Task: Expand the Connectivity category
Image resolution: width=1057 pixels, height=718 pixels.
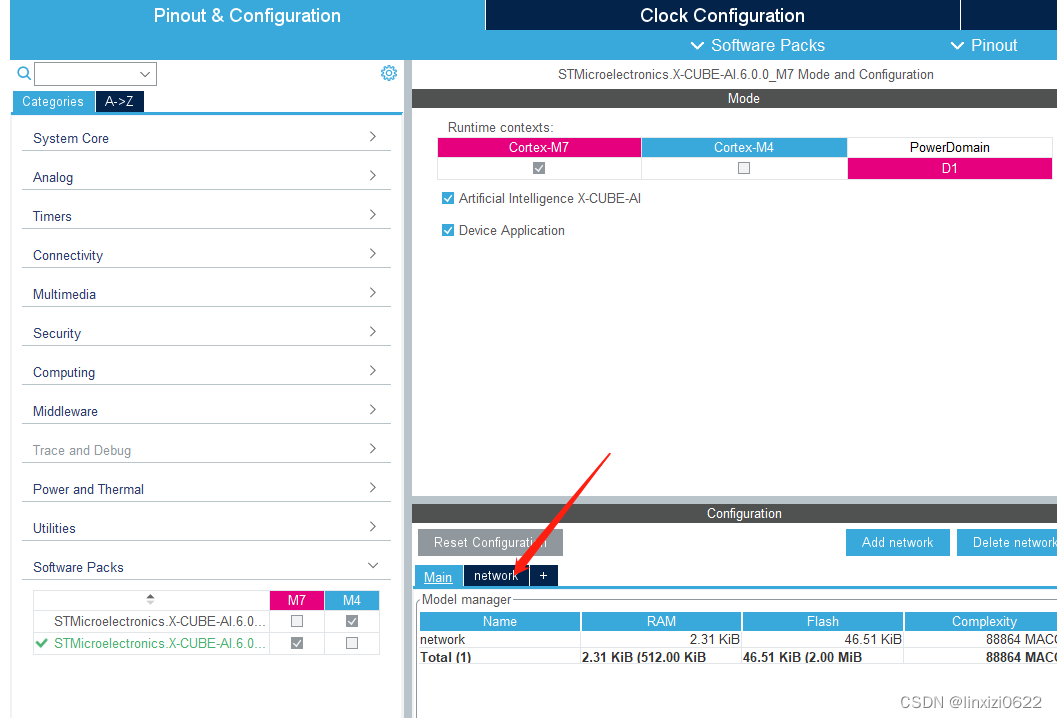Action: pos(206,255)
